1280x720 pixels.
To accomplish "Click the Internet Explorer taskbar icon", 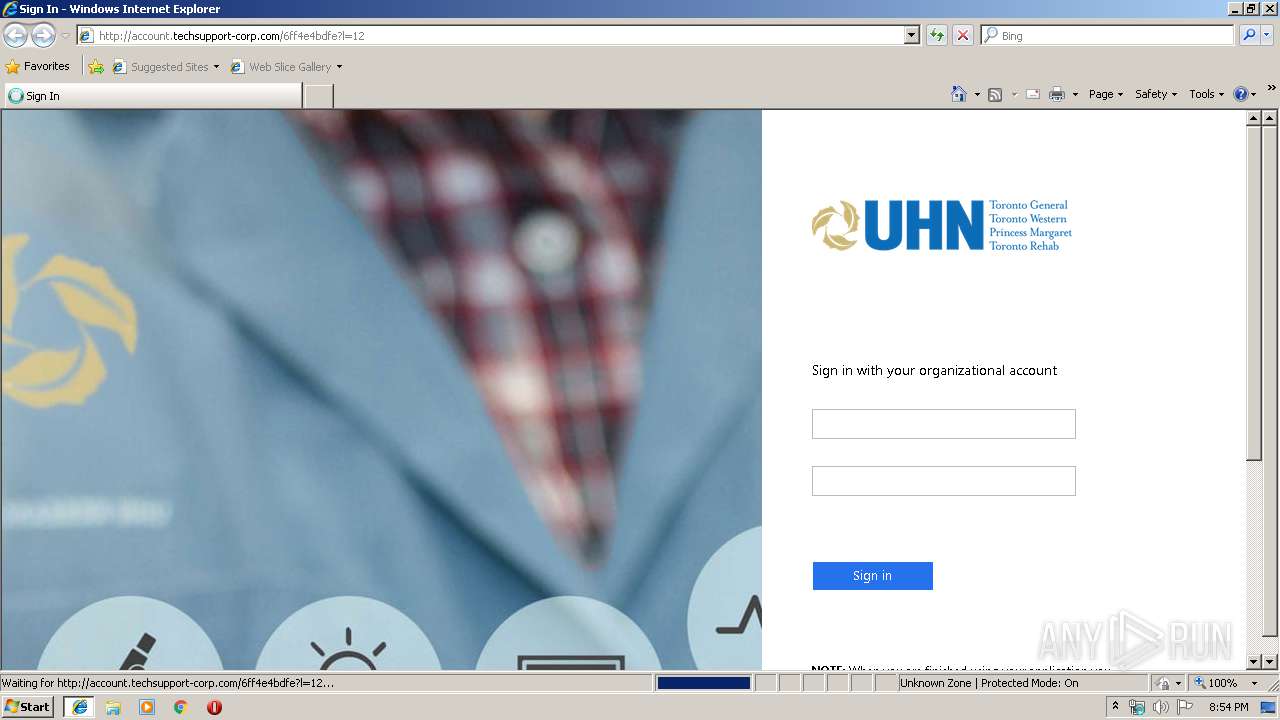I will (x=79, y=707).
